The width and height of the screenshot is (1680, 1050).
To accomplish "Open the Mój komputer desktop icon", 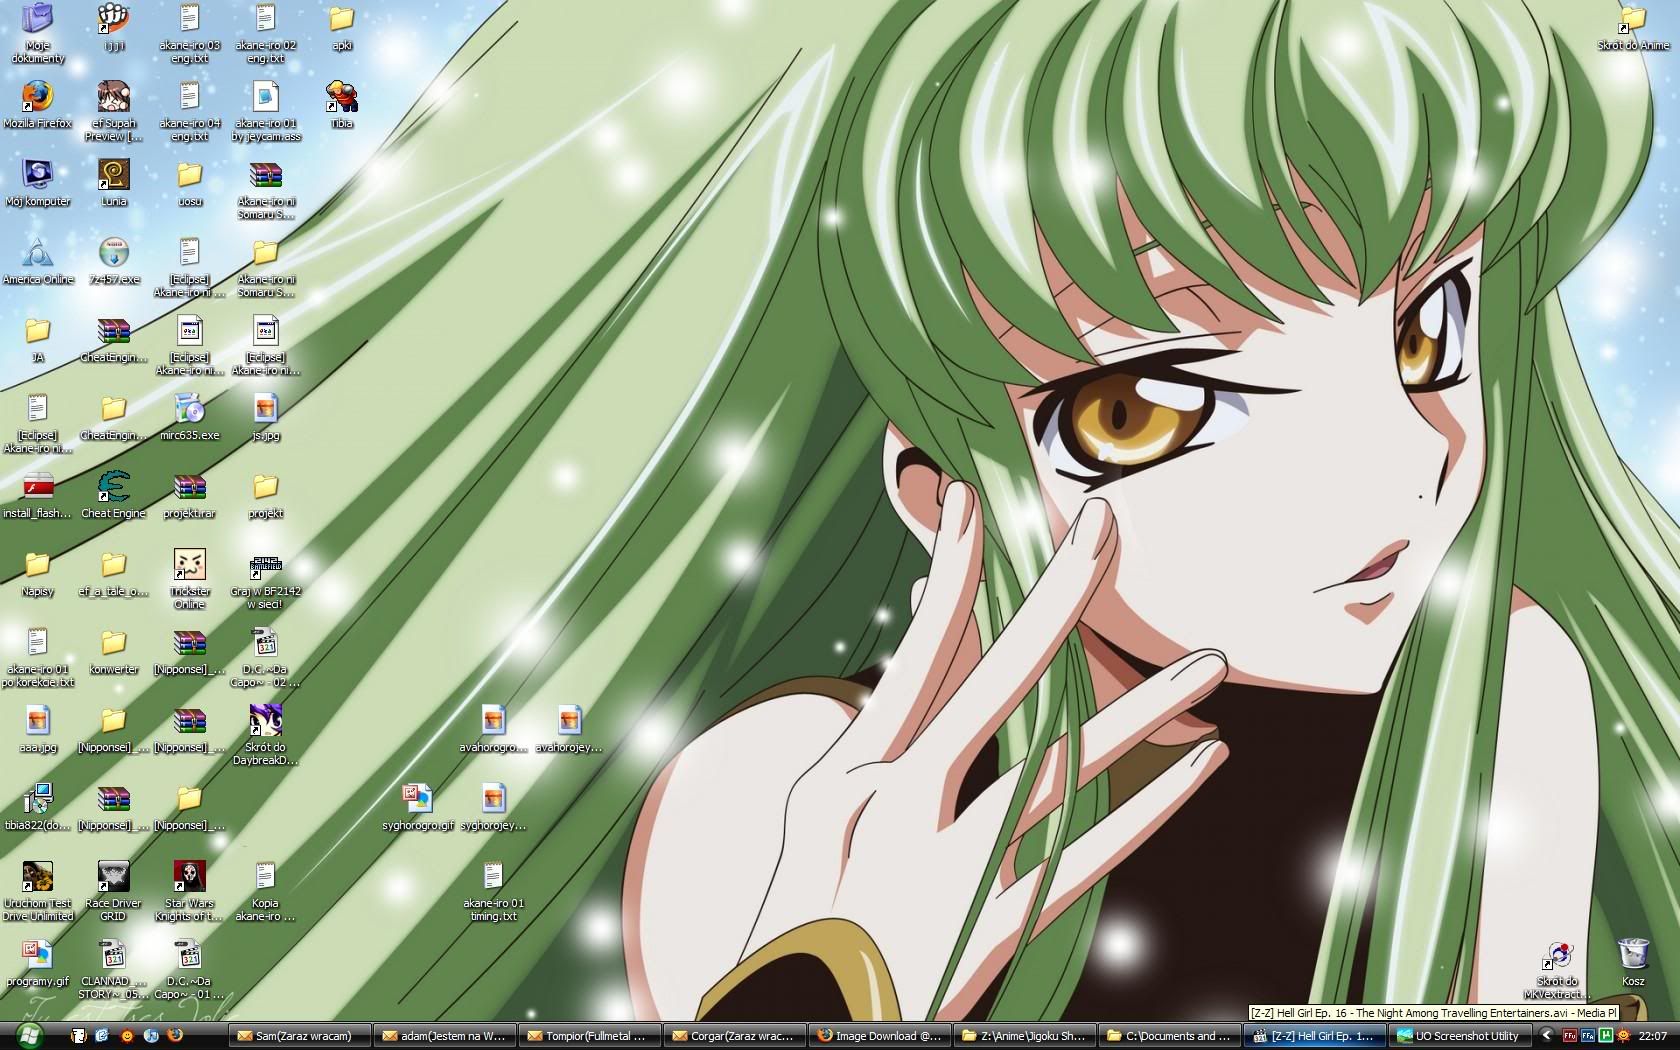I will point(37,183).
